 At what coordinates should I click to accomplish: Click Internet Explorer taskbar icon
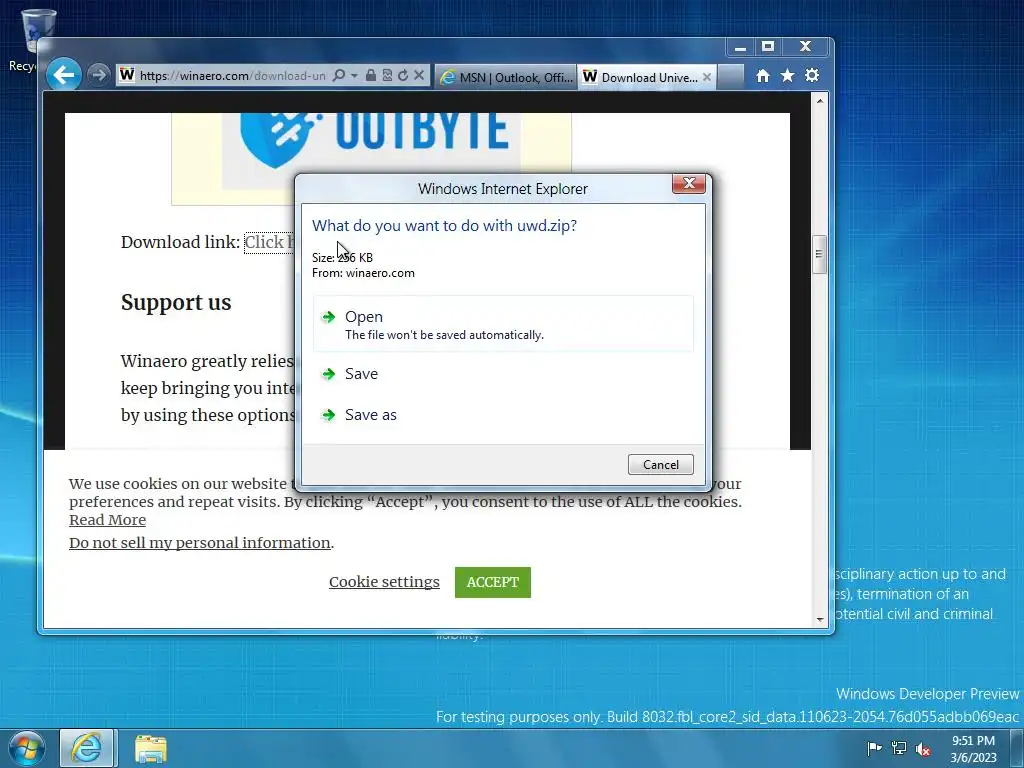coord(87,748)
